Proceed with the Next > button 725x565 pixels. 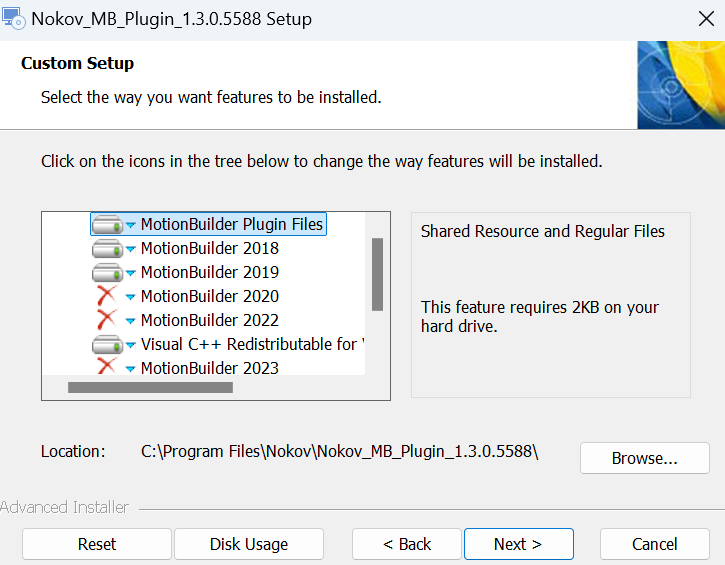tap(519, 544)
